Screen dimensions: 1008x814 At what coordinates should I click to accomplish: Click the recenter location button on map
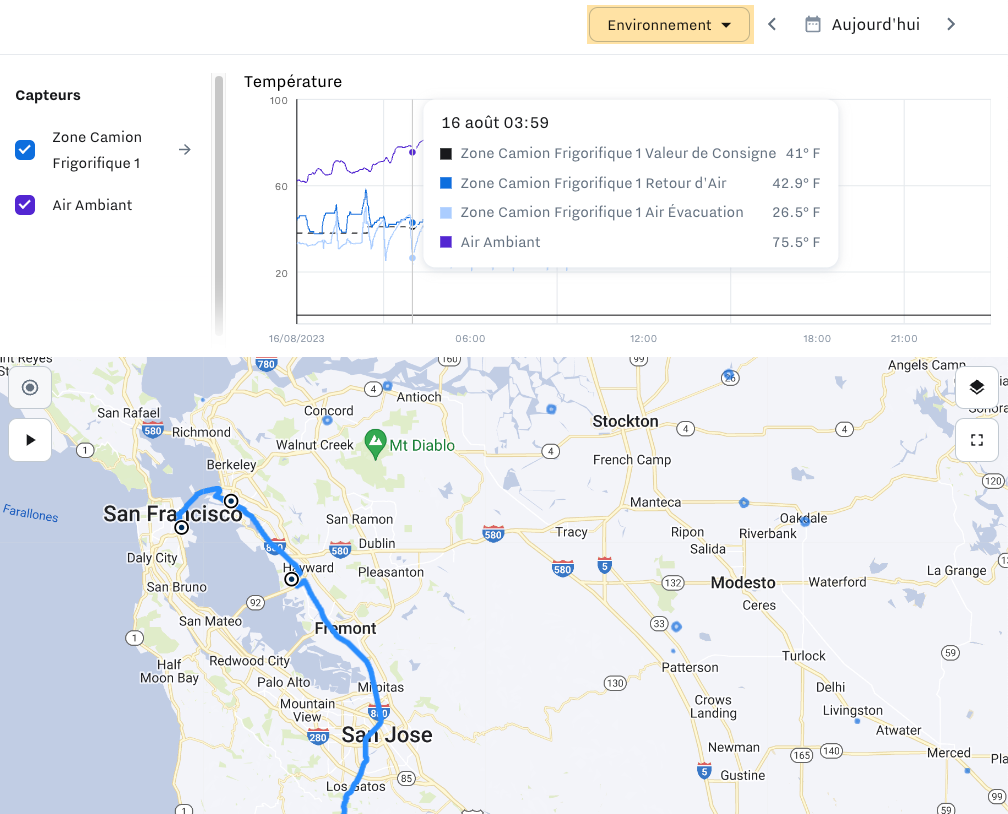(30, 388)
